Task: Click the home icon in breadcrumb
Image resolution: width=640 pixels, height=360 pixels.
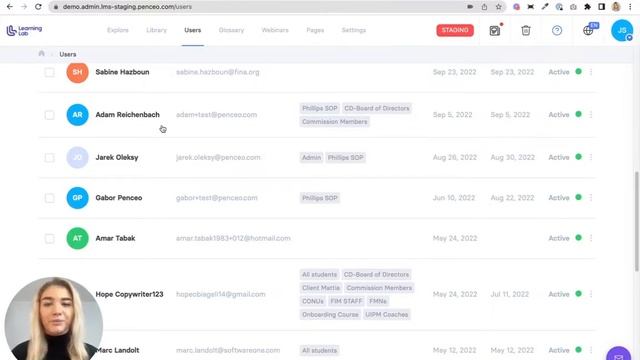Action: [x=41, y=53]
